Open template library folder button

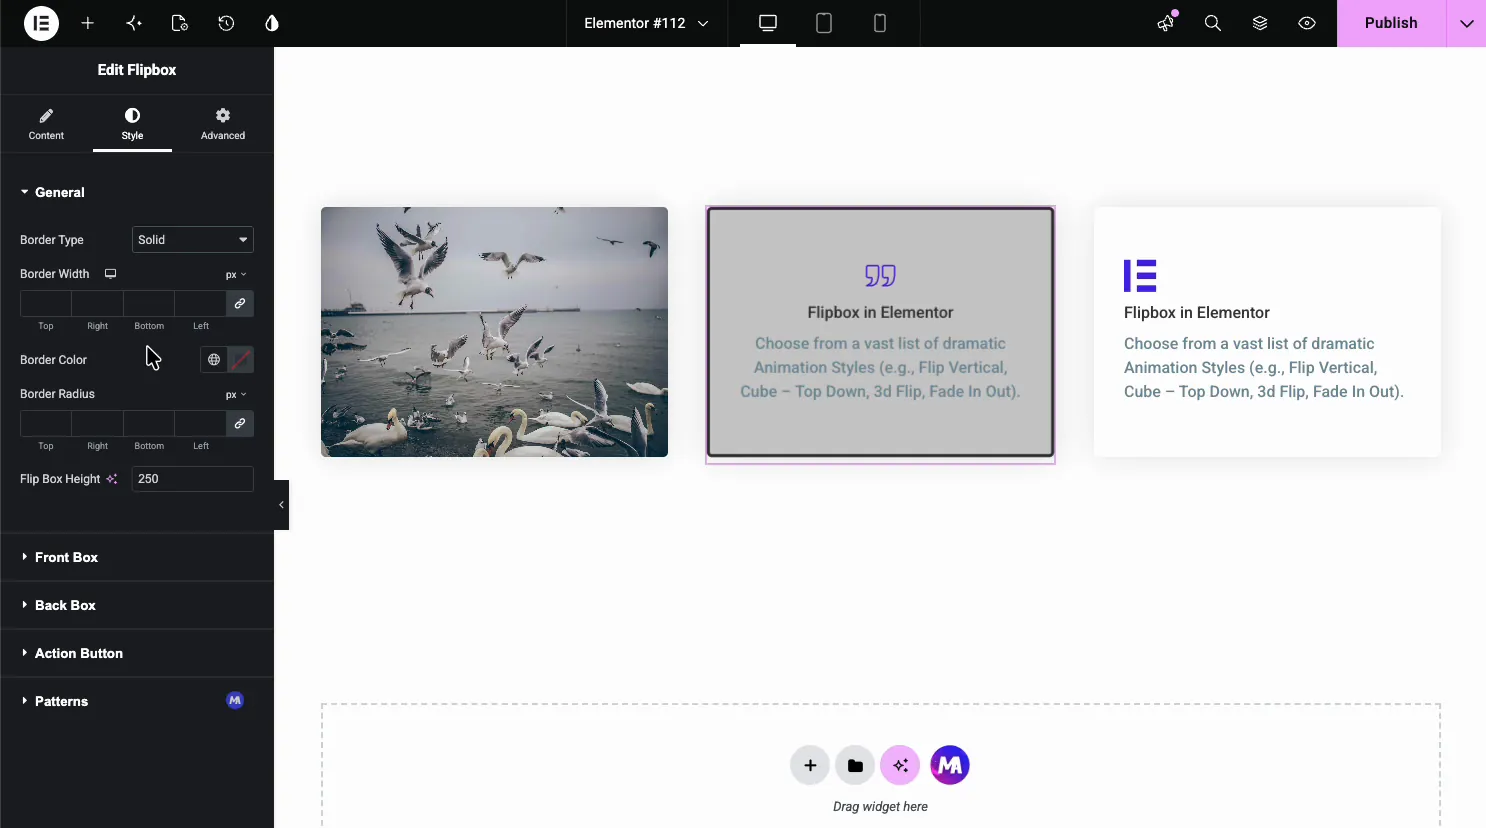855,766
